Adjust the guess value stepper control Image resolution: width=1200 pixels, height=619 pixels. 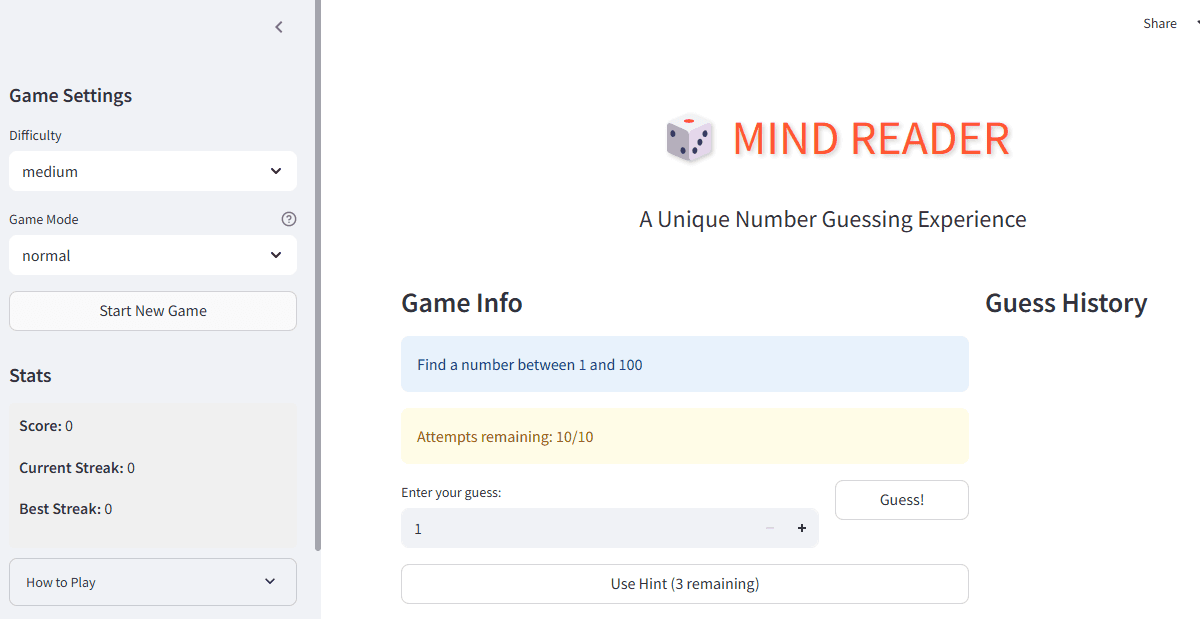click(x=785, y=528)
